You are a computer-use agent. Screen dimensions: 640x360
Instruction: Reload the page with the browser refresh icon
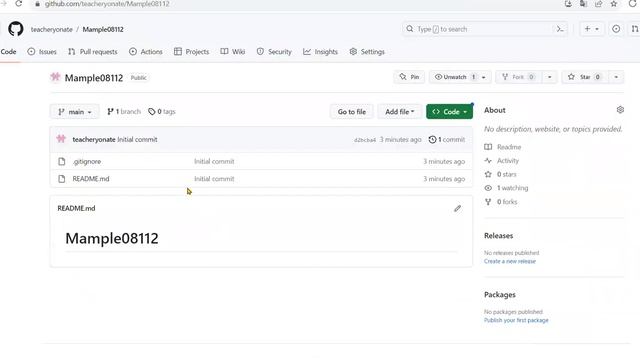pos(18,4)
